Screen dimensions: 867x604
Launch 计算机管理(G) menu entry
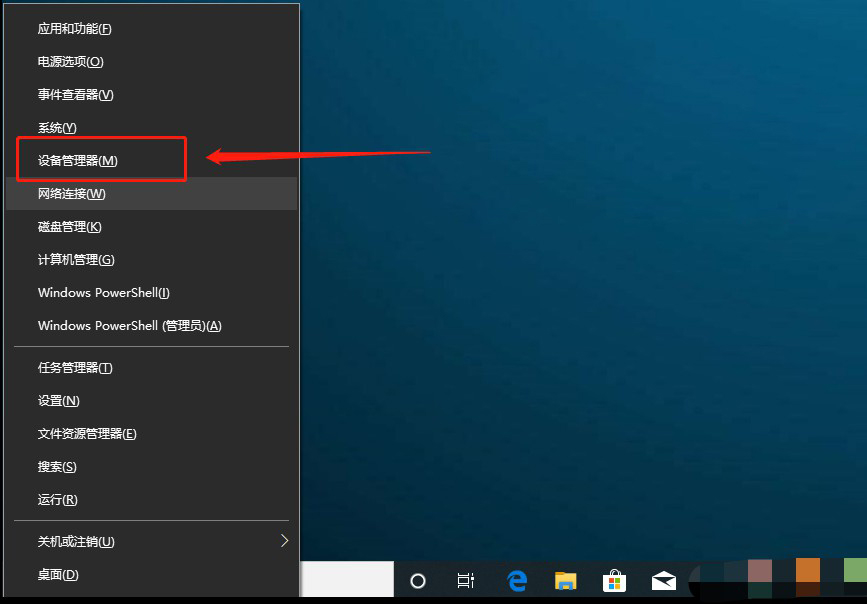77,260
